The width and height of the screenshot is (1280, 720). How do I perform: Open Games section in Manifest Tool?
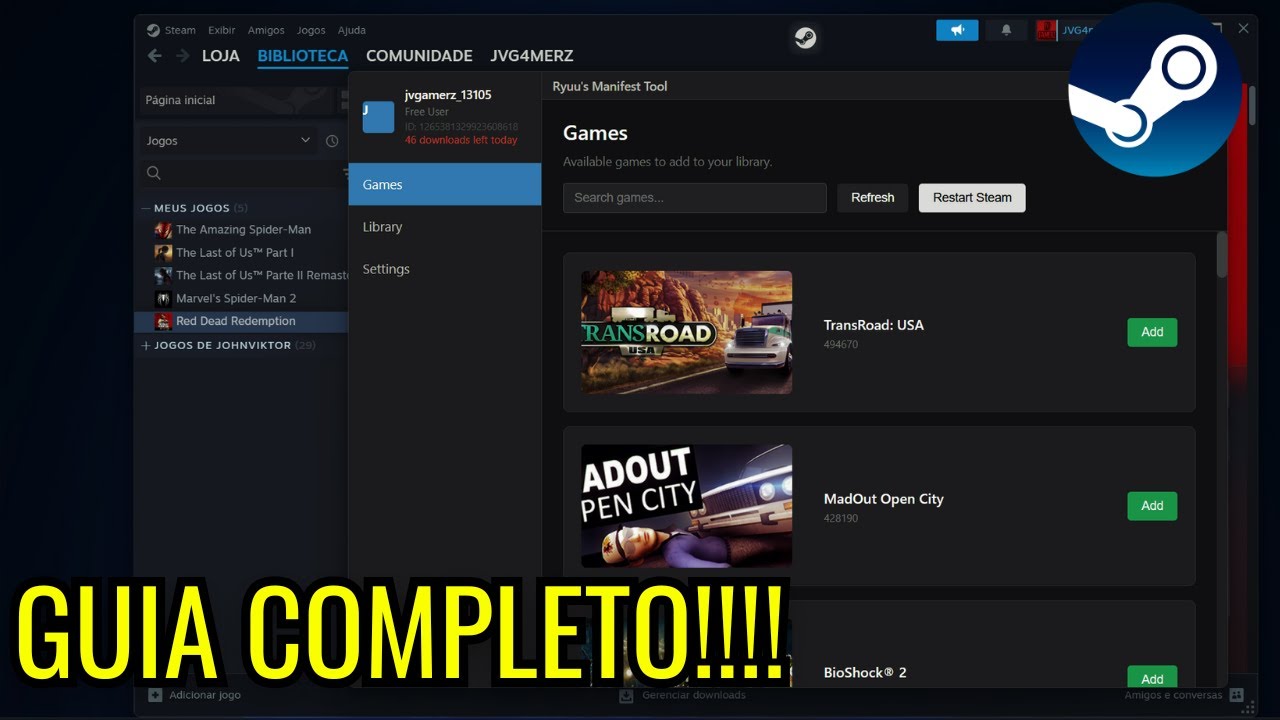coord(444,184)
